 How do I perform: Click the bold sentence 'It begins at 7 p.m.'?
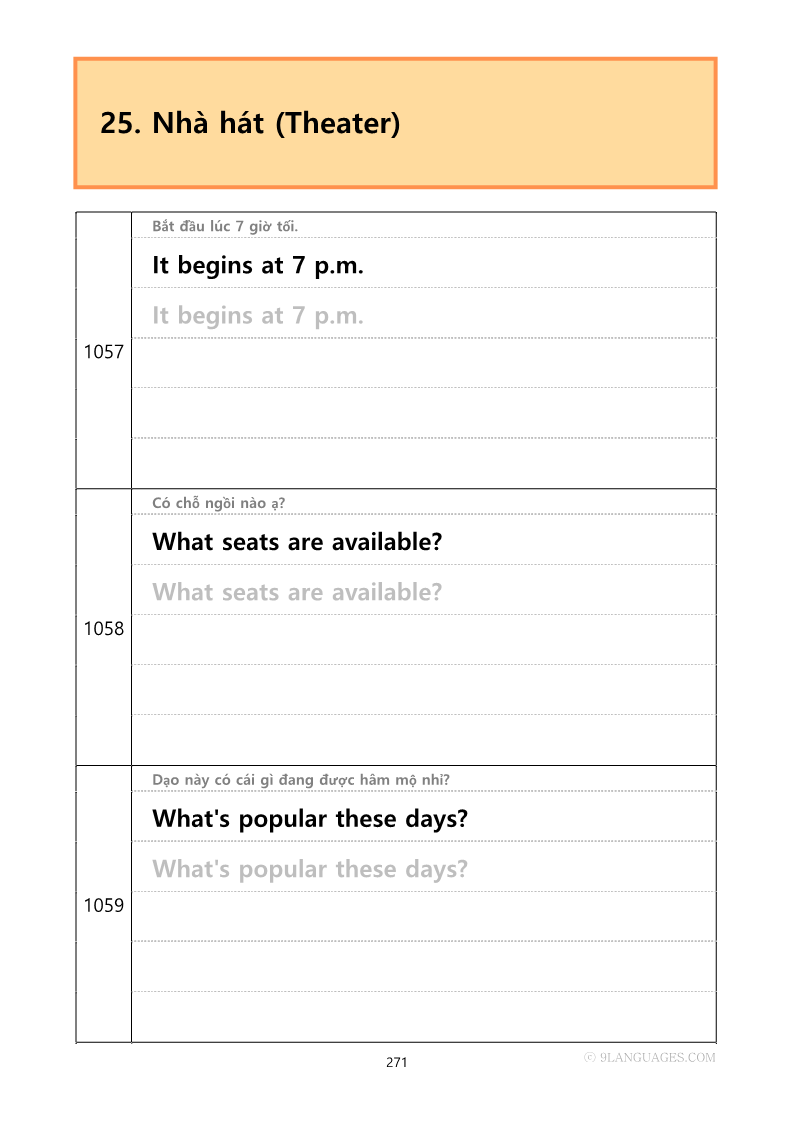tap(258, 266)
